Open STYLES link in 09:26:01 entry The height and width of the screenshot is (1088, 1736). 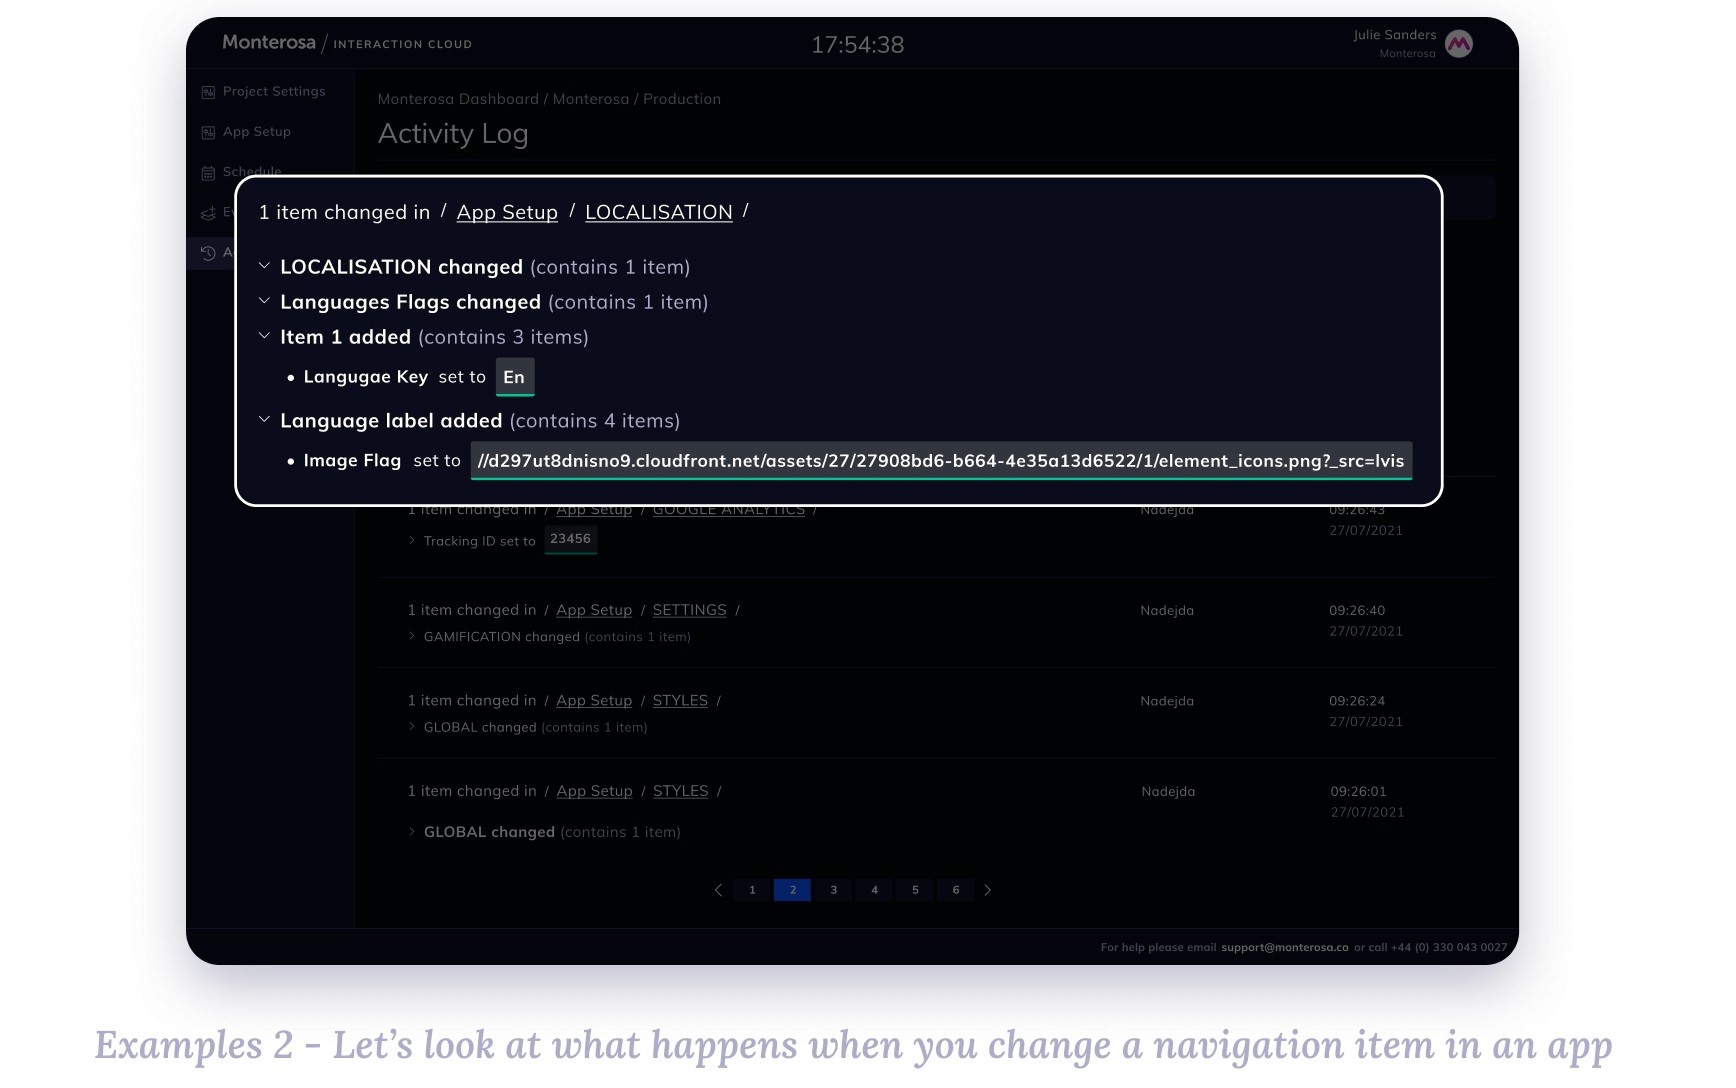tap(680, 791)
